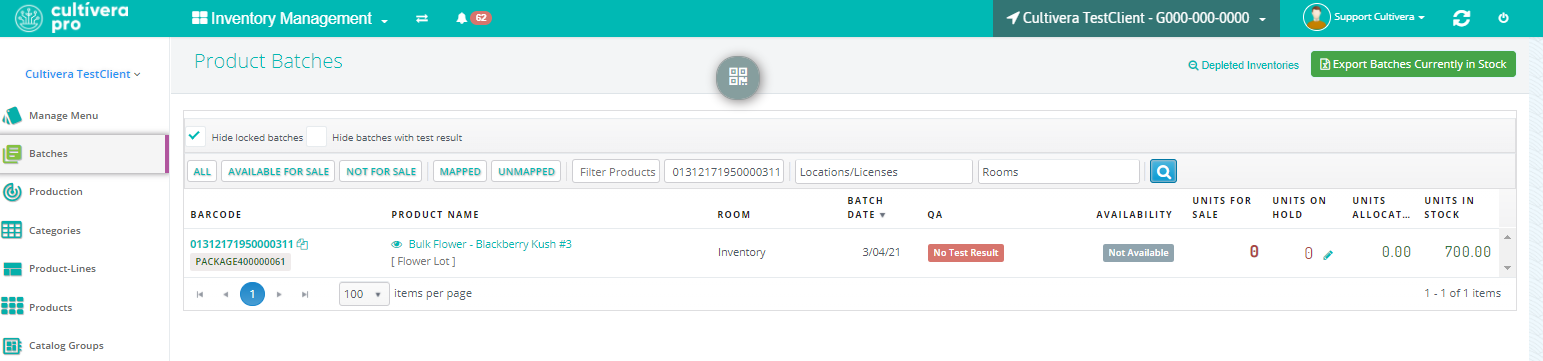Image resolution: width=1543 pixels, height=361 pixels.
Task: Click the round QR code scanner button
Action: [x=738, y=77]
